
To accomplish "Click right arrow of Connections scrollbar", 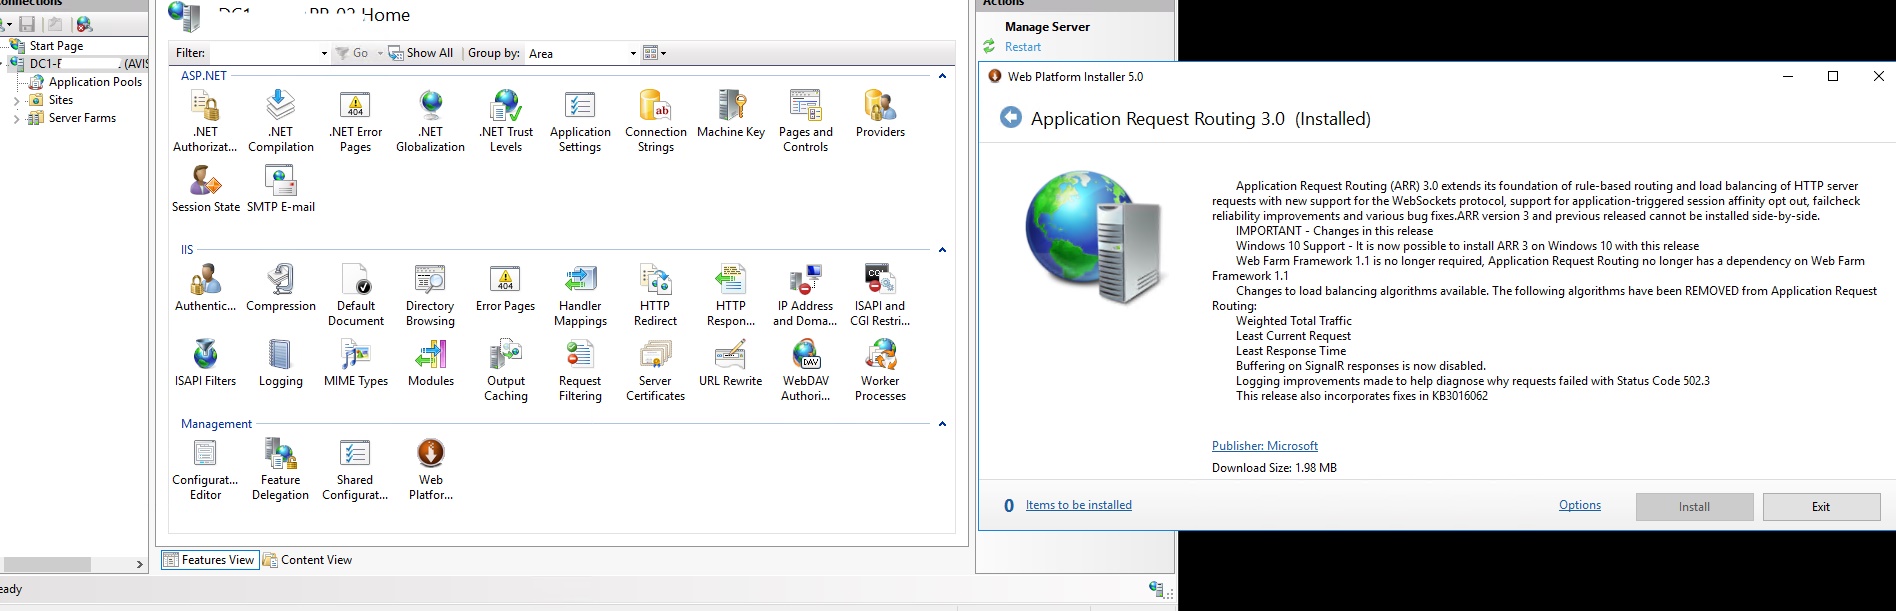I will [140, 564].
